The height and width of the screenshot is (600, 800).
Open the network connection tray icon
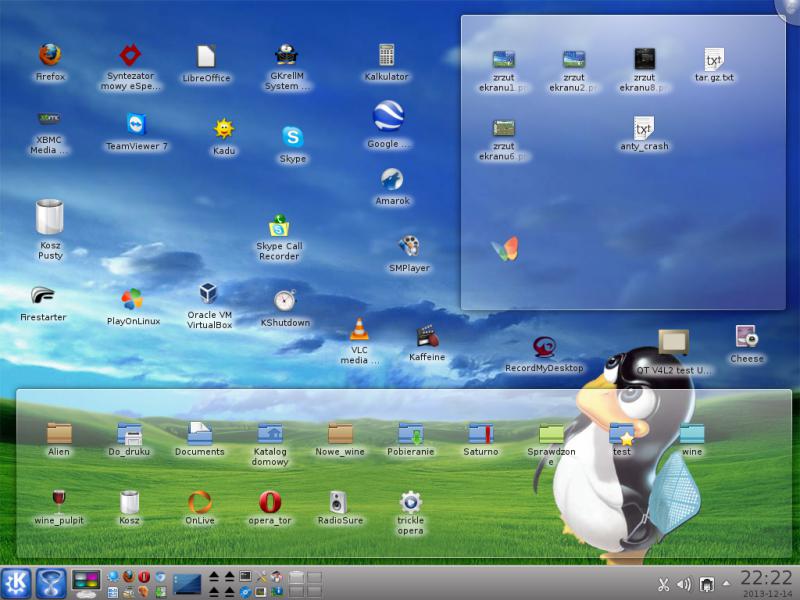[706, 584]
